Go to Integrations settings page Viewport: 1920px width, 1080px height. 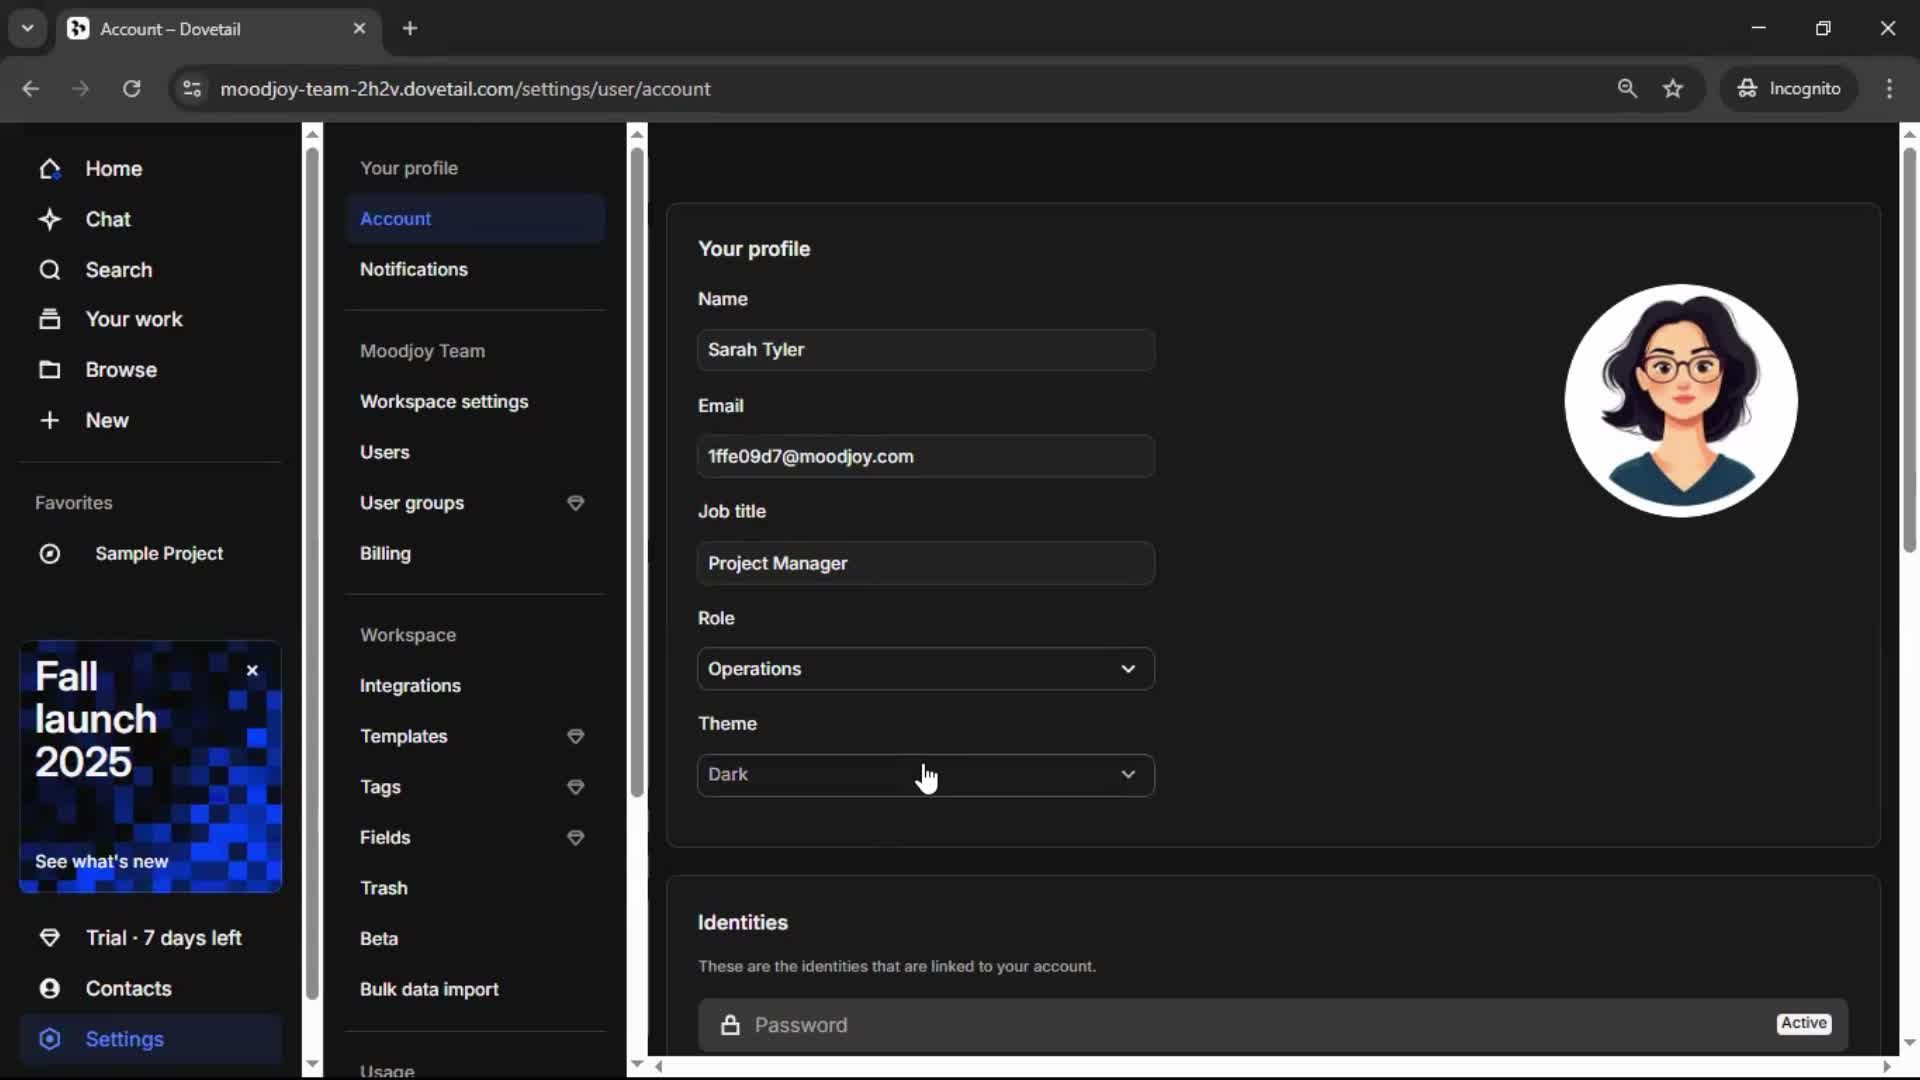(410, 685)
